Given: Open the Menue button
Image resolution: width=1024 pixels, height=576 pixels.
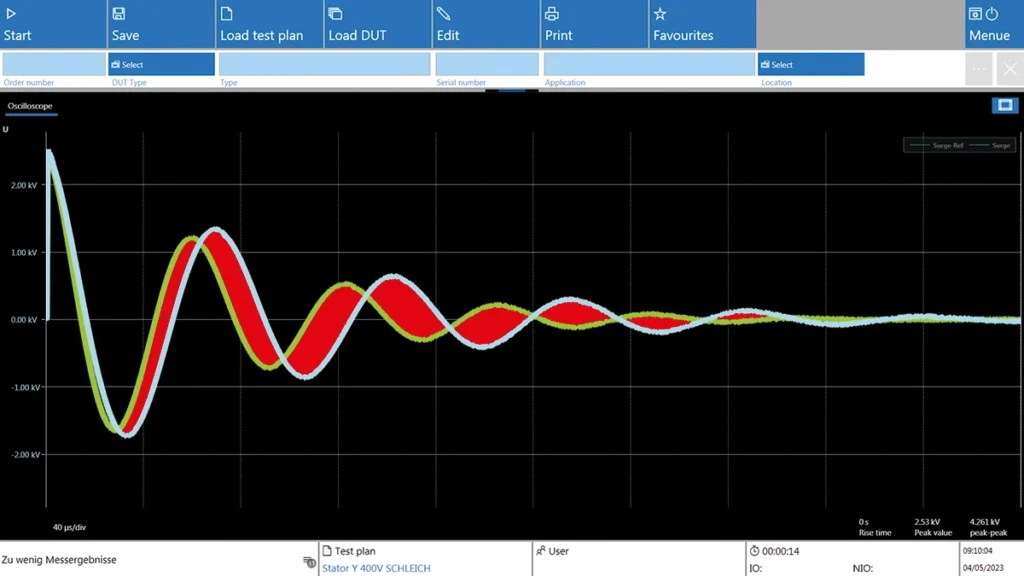Looking at the screenshot, I should [989, 24].
